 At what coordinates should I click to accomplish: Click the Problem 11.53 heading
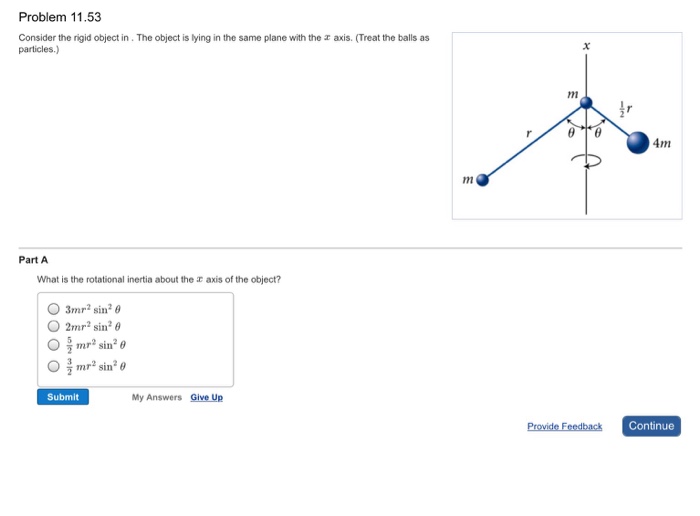pyautogui.click(x=60, y=18)
